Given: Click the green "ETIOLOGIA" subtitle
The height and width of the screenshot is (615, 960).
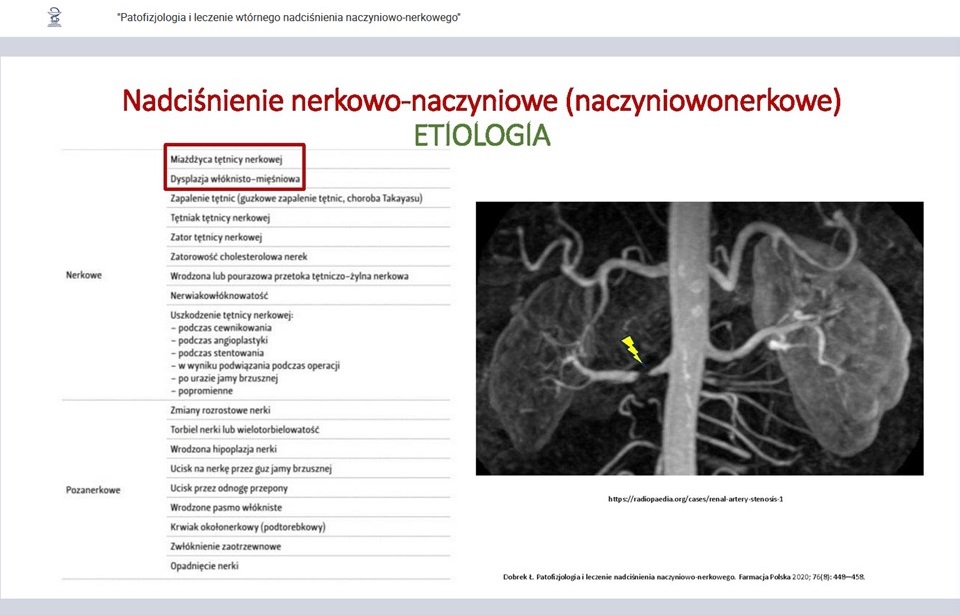Looking at the screenshot, I should pos(482,135).
